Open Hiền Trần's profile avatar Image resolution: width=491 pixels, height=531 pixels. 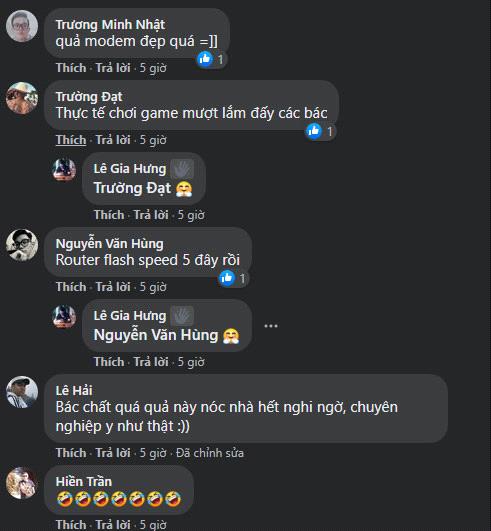click(x=22, y=483)
